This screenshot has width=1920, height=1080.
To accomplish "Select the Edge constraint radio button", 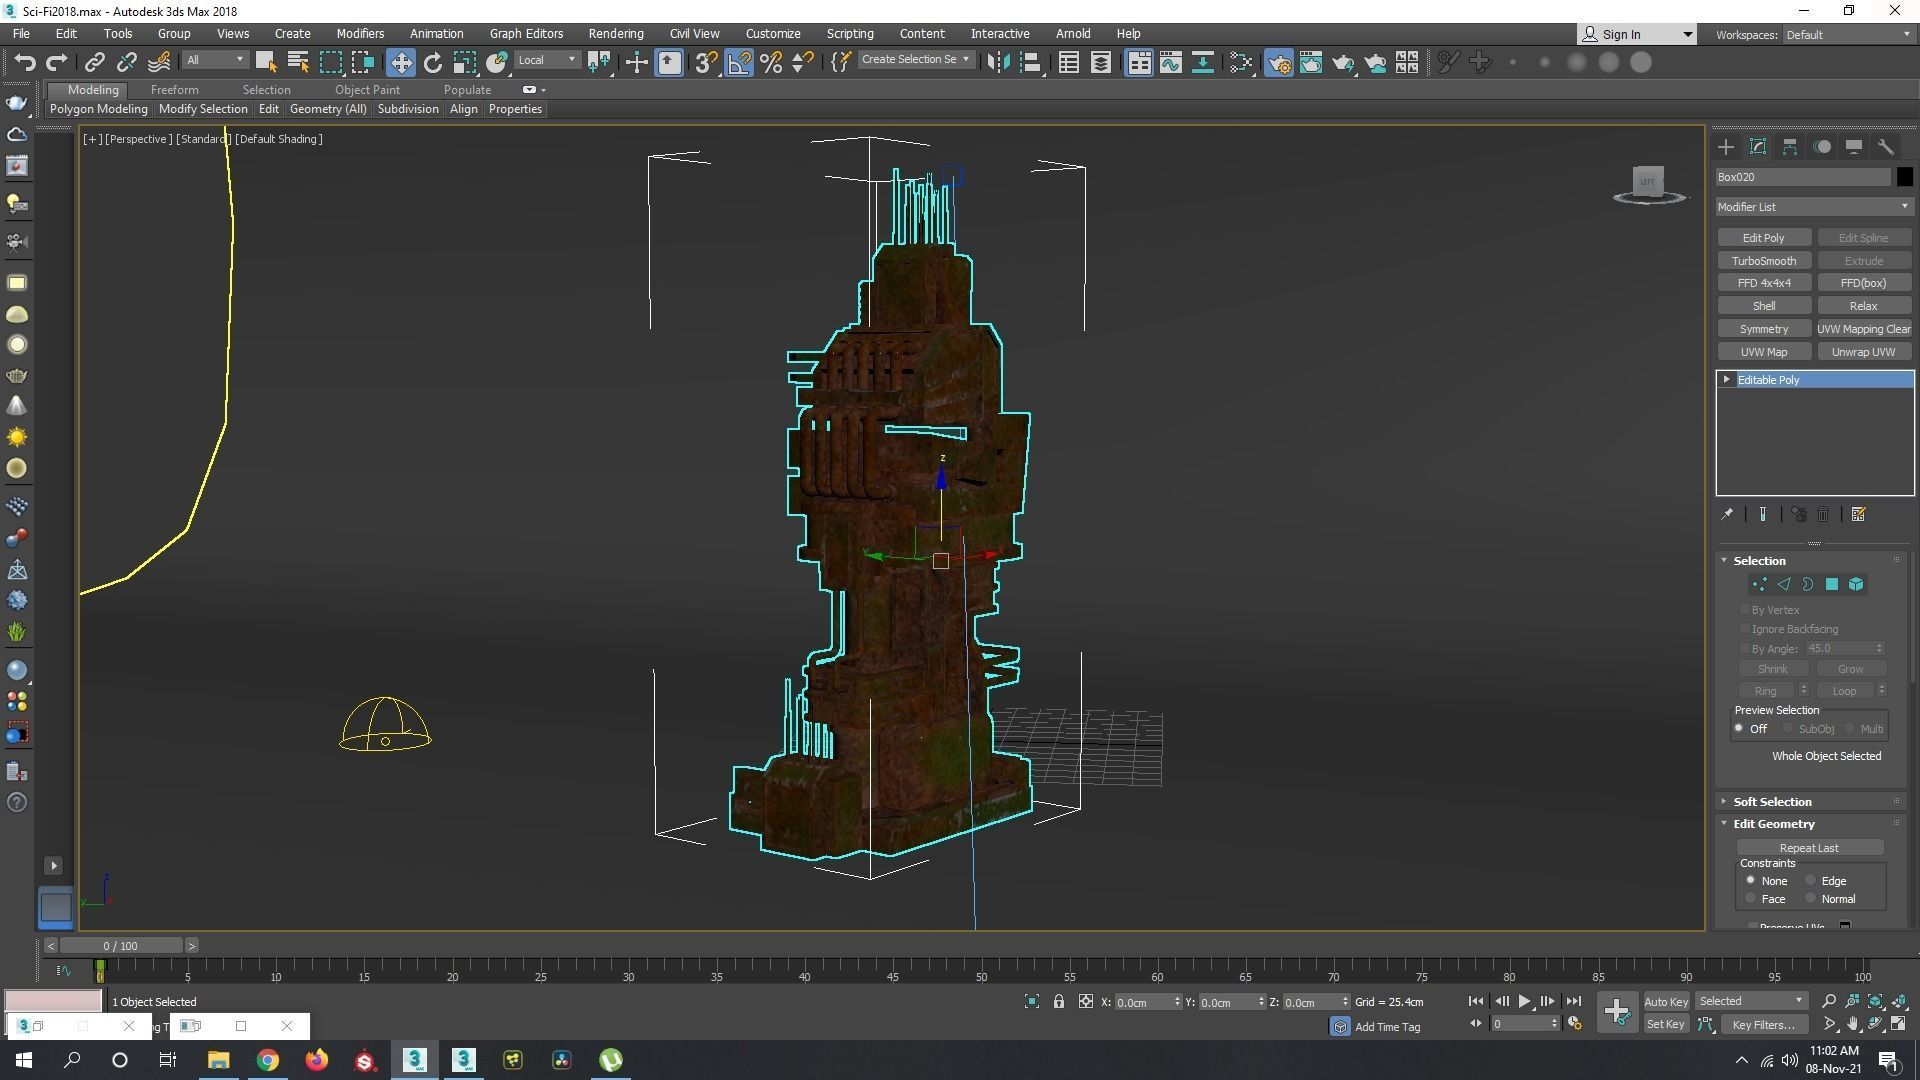I will coord(1811,881).
